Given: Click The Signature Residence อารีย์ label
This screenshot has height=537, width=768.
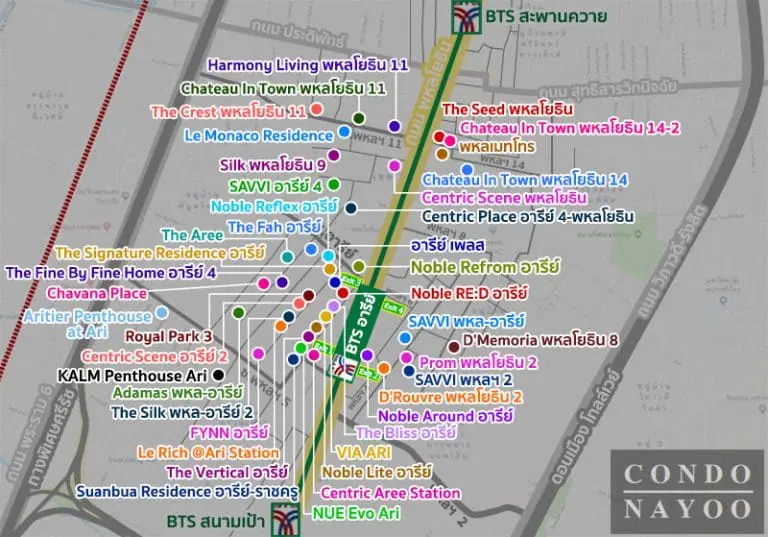Looking at the screenshot, I should 160,253.
